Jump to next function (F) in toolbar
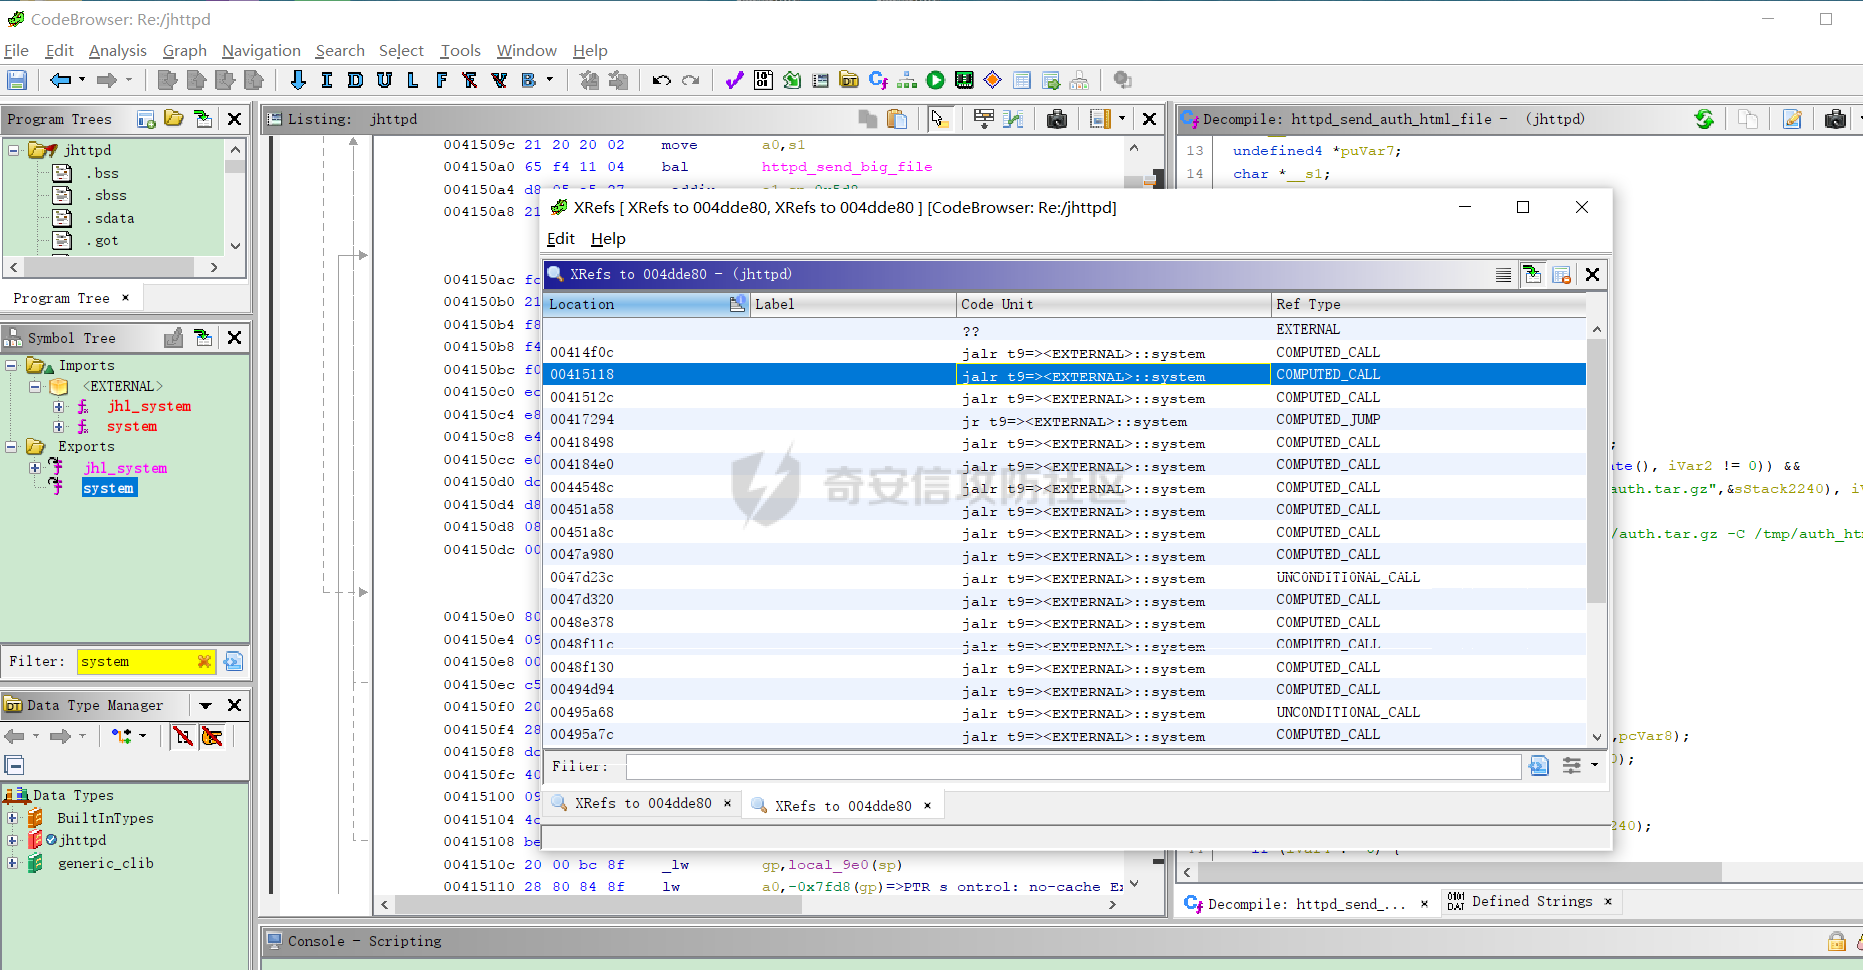 (441, 80)
